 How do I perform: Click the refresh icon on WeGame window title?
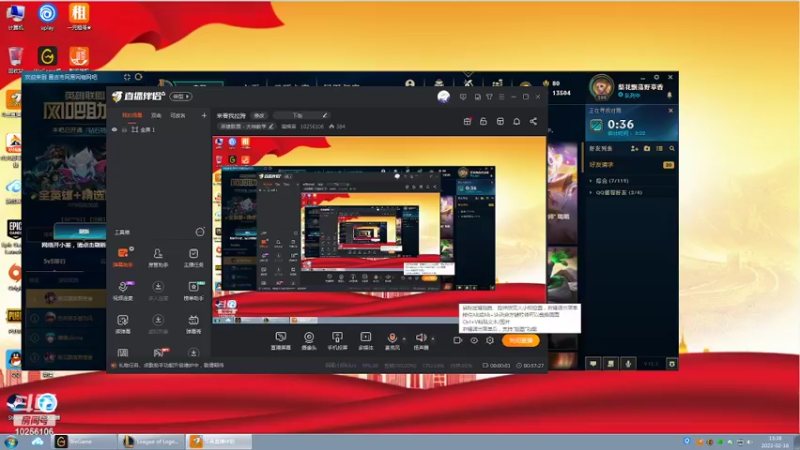click(138, 77)
